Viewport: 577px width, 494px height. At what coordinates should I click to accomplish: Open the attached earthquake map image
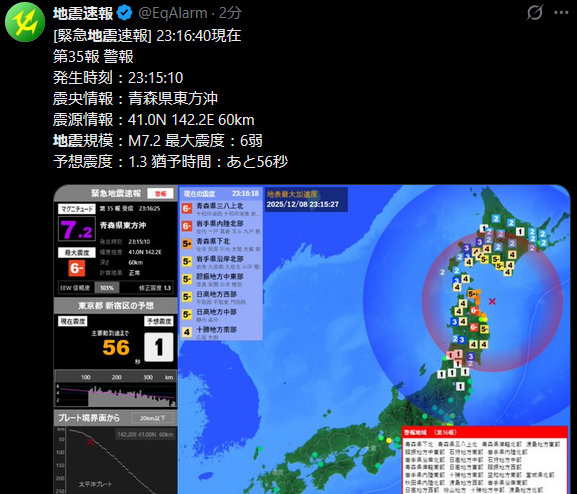[312, 339]
